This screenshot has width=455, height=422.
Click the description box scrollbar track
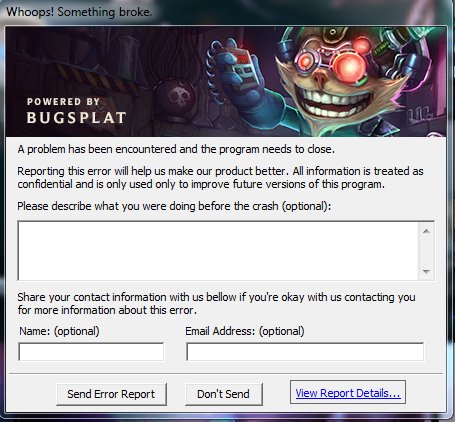[426, 251]
